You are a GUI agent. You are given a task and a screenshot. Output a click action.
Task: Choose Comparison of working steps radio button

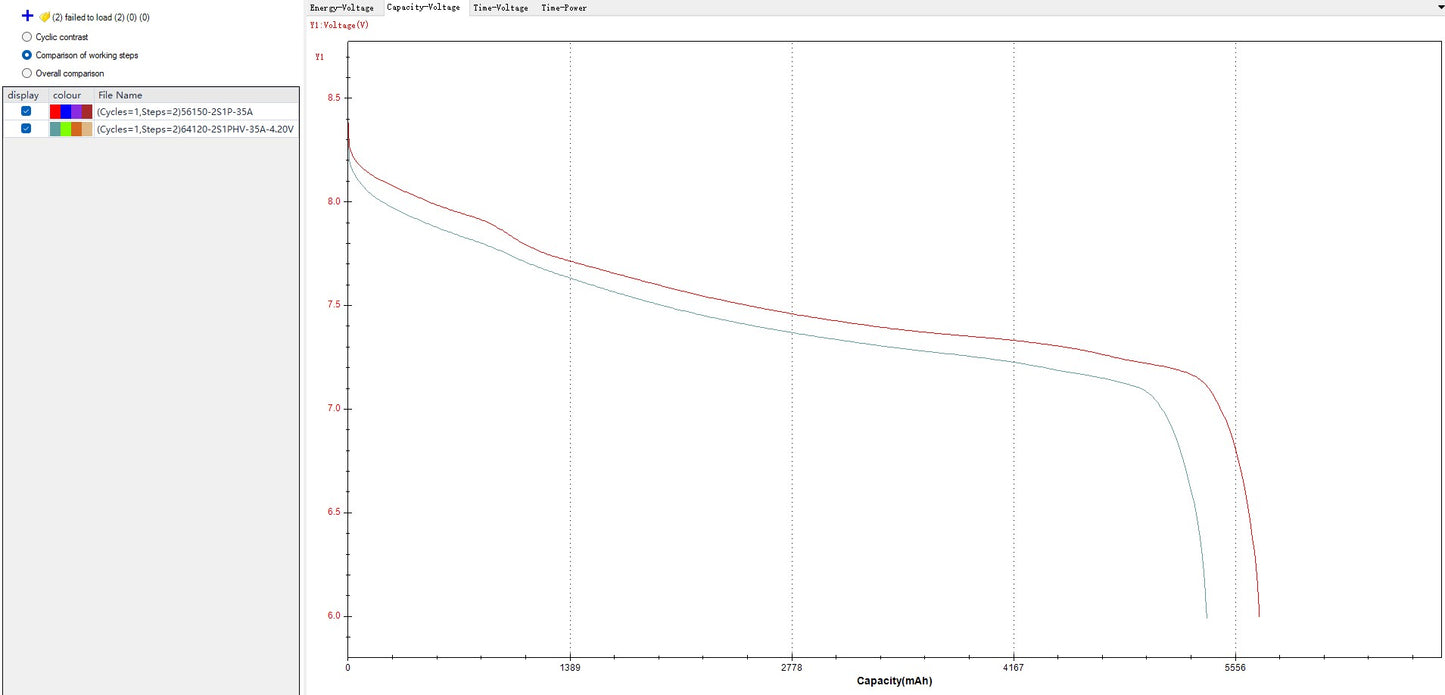27,55
